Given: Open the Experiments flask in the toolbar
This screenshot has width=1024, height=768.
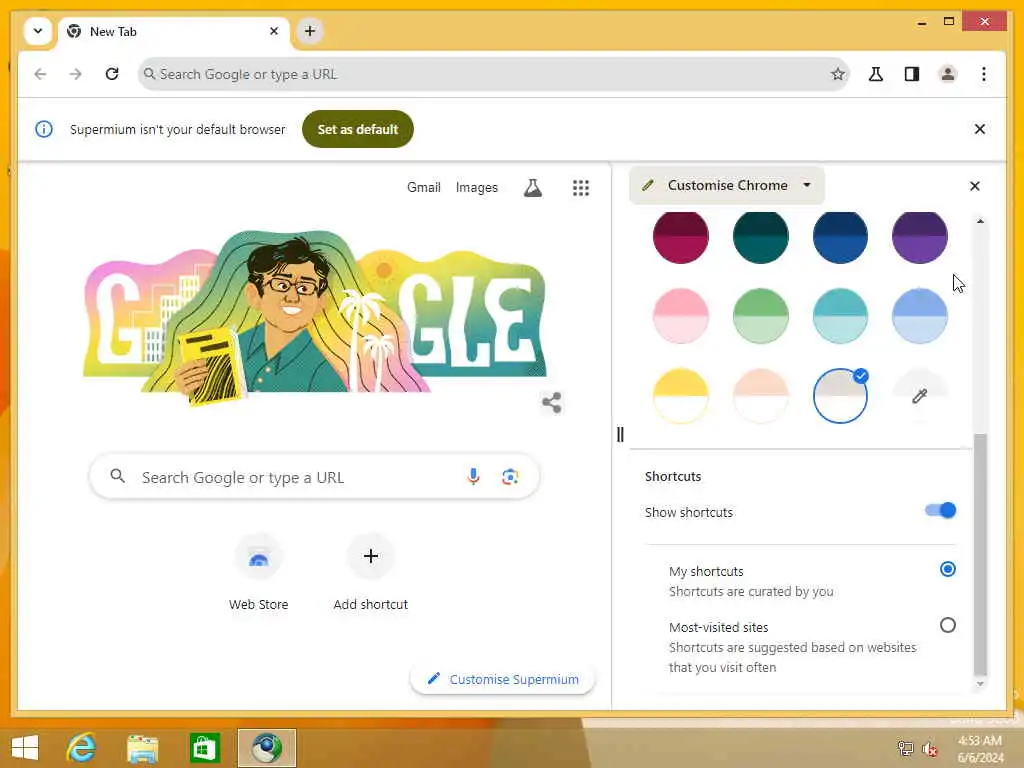Looking at the screenshot, I should [x=876, y=74].
